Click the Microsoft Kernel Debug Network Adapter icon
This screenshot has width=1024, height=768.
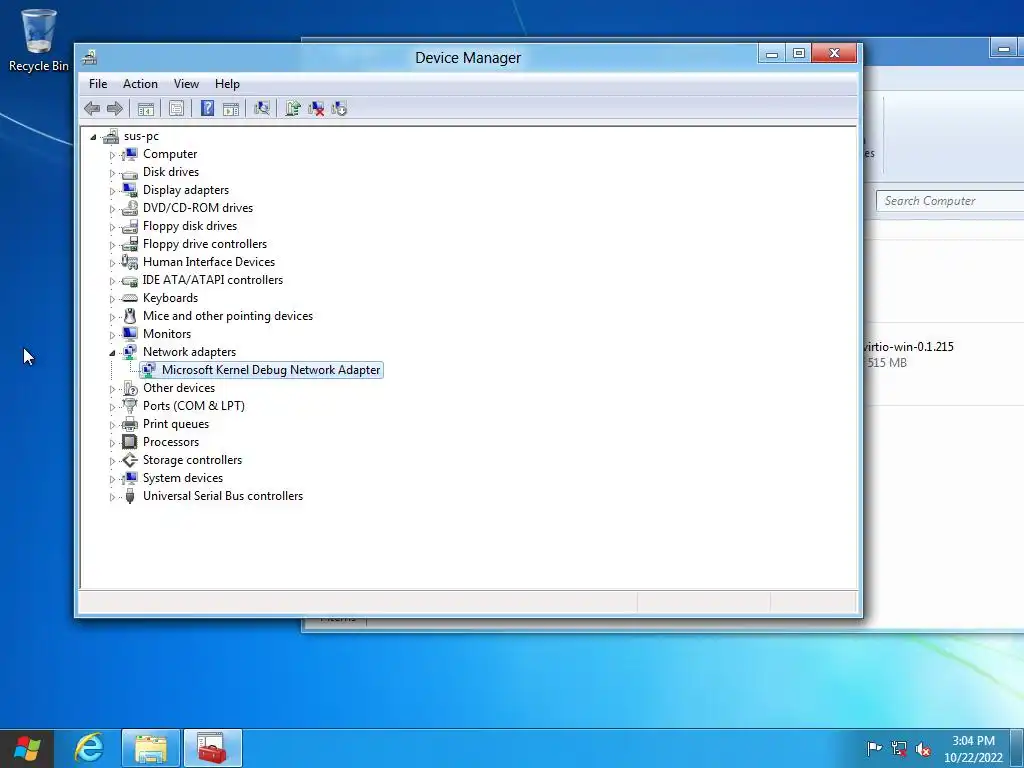click(149, 370)
